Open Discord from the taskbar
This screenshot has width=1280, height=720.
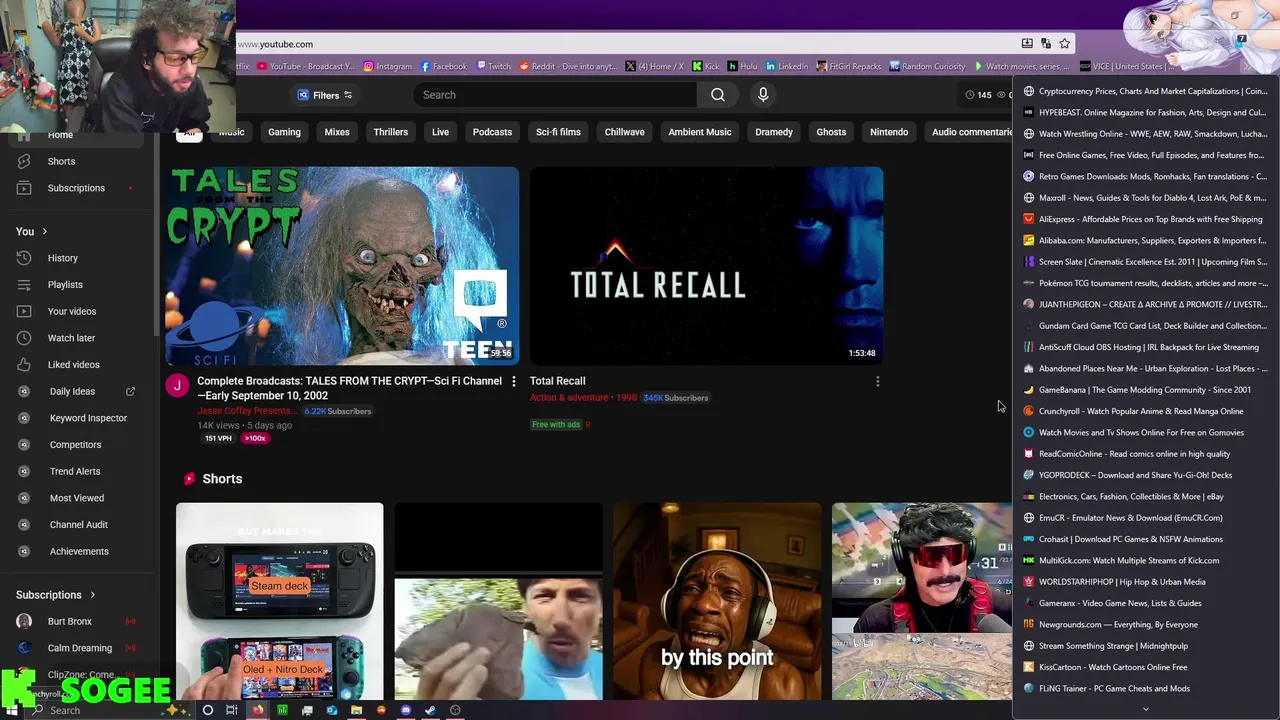tap(406, 710)
